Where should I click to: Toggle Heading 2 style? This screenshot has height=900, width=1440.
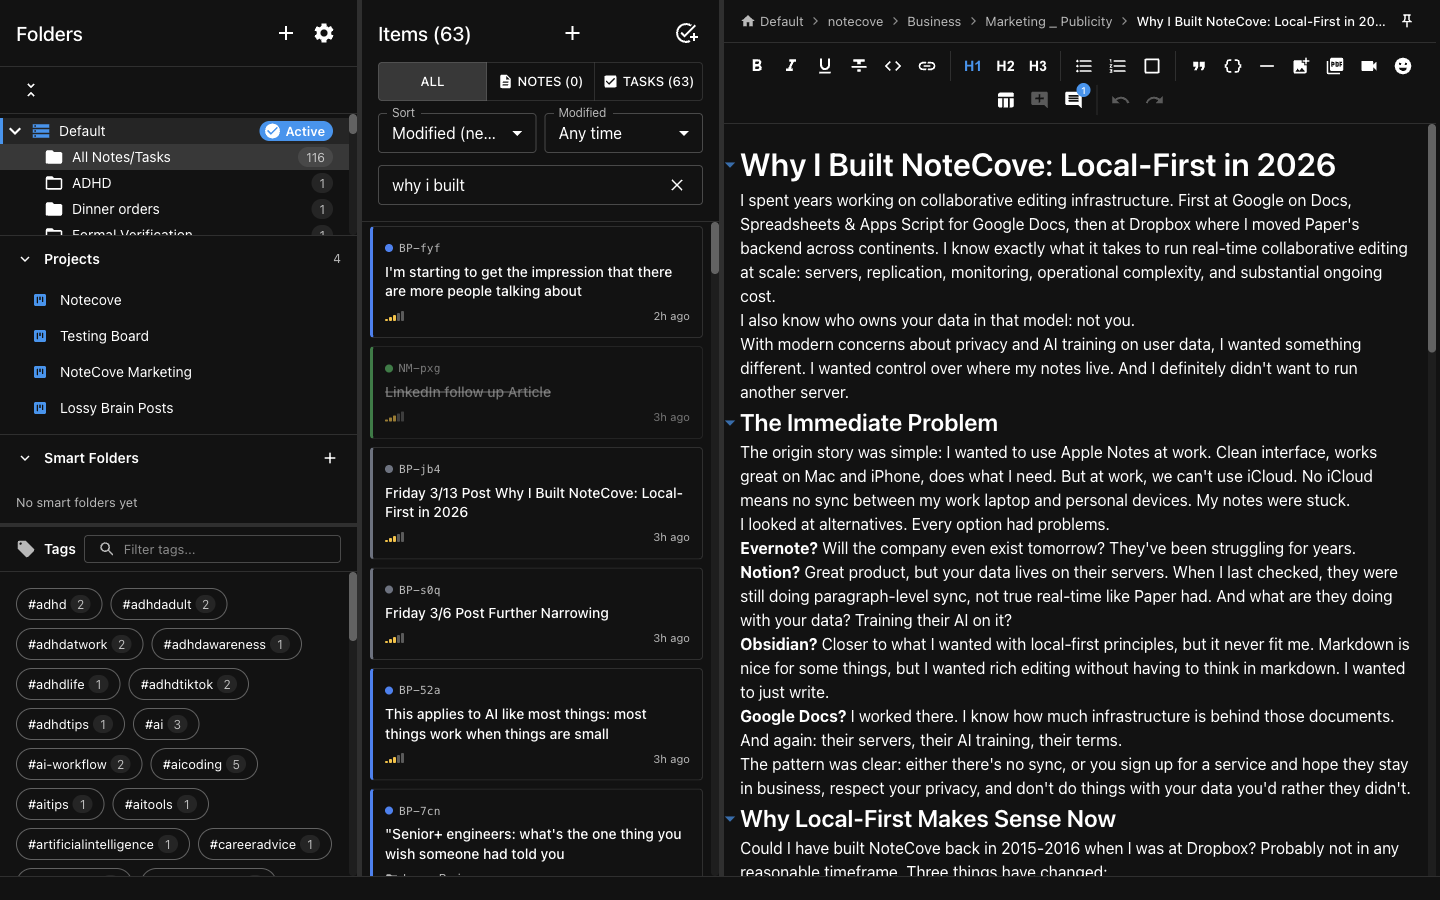[x=1005, y=66]
